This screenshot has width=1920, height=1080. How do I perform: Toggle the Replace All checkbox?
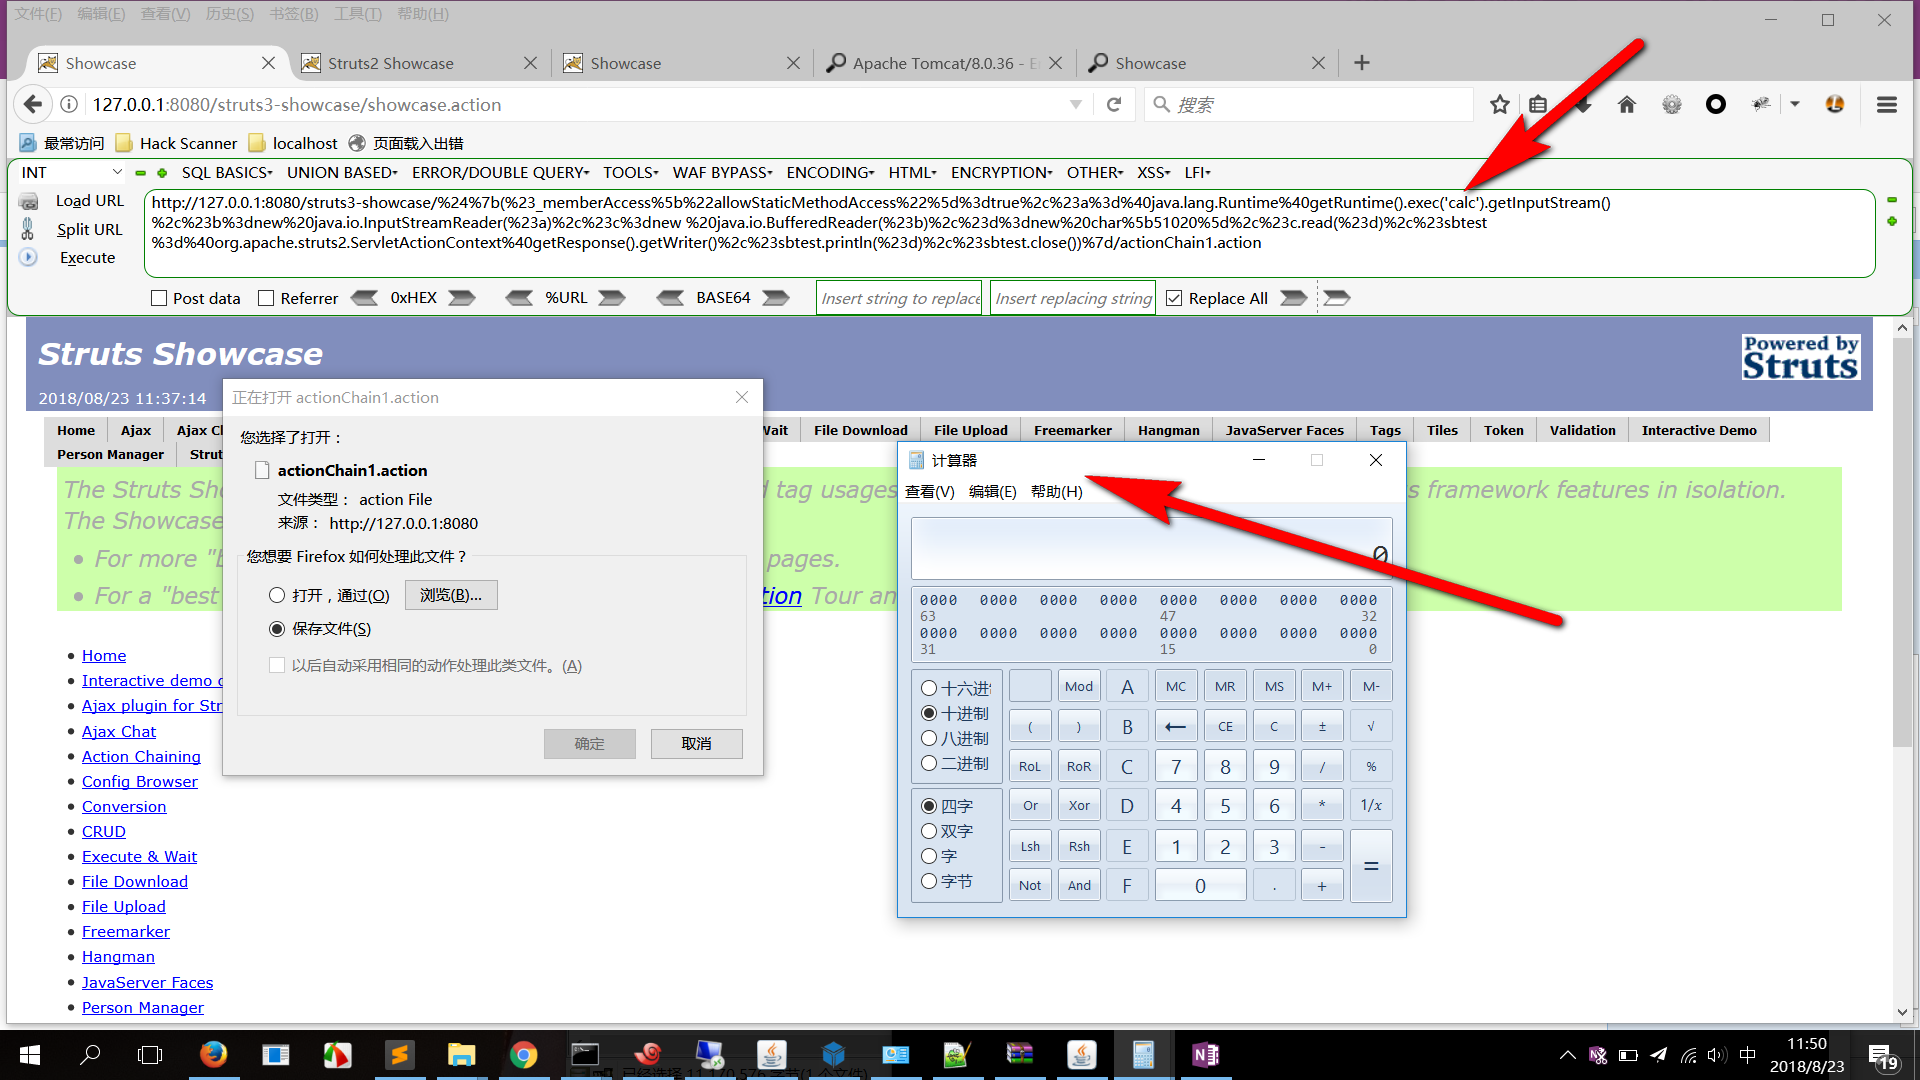tap(1174, 298)
